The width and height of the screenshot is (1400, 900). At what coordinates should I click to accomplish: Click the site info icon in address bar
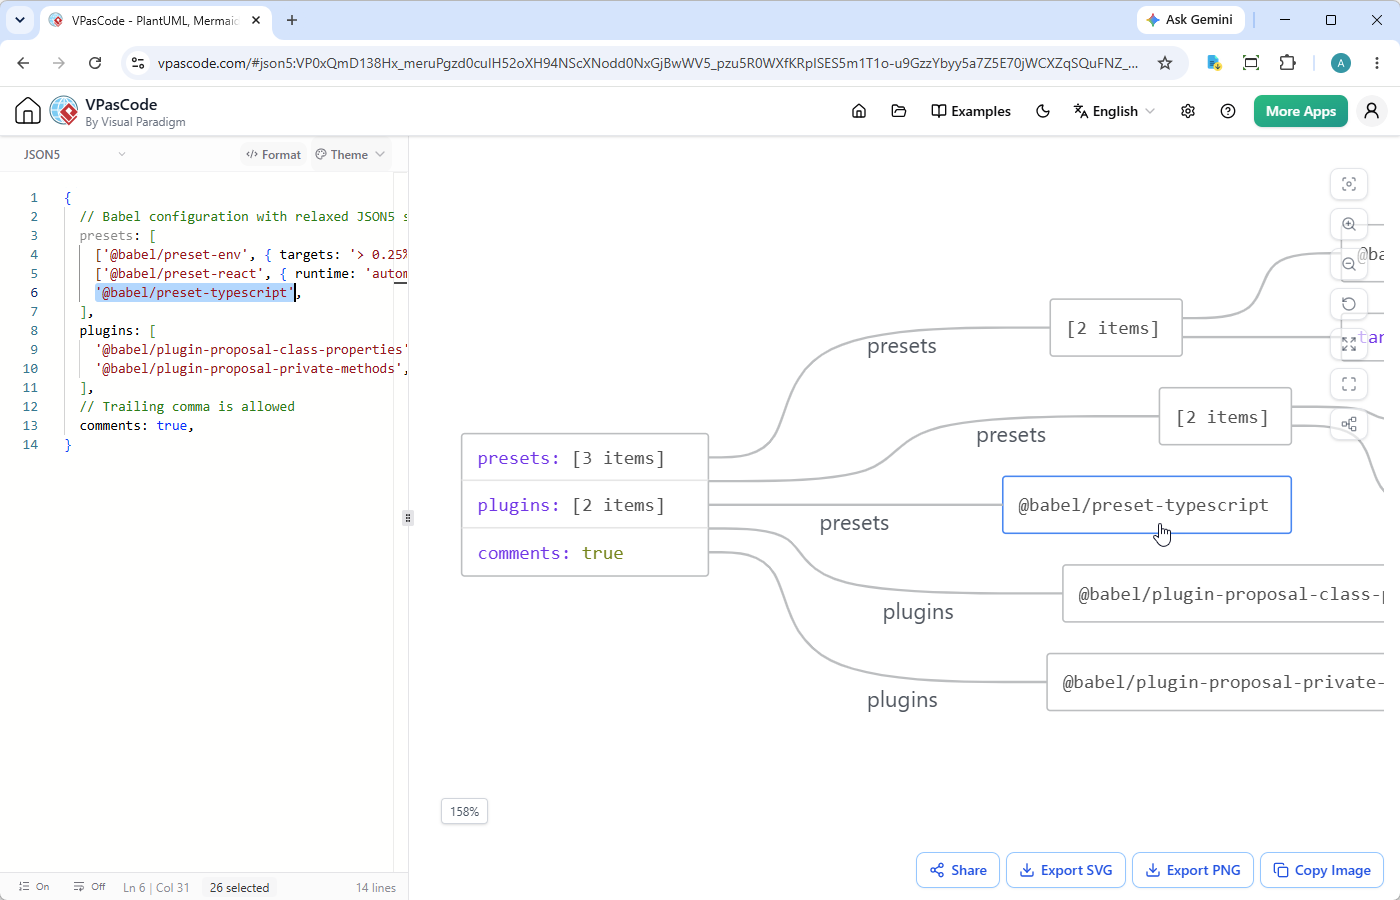point(139,63)
